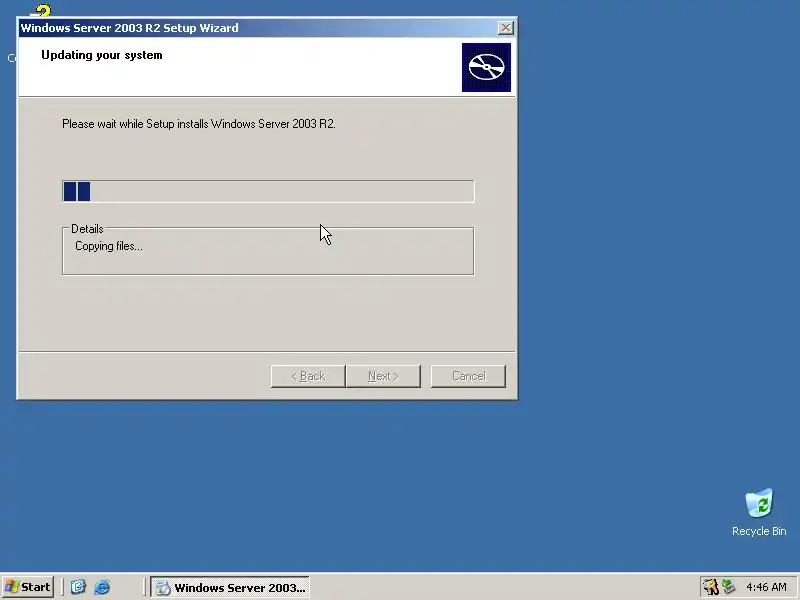Launch Internet Explorer from Quick Launch
The height and width of the screenshot is (600, 800).
pos(102,587)
